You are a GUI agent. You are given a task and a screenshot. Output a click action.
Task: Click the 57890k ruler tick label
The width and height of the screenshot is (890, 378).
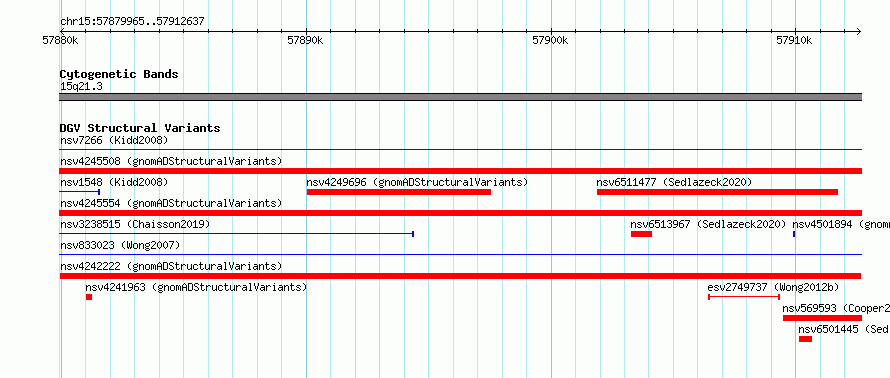click(305, 40)
